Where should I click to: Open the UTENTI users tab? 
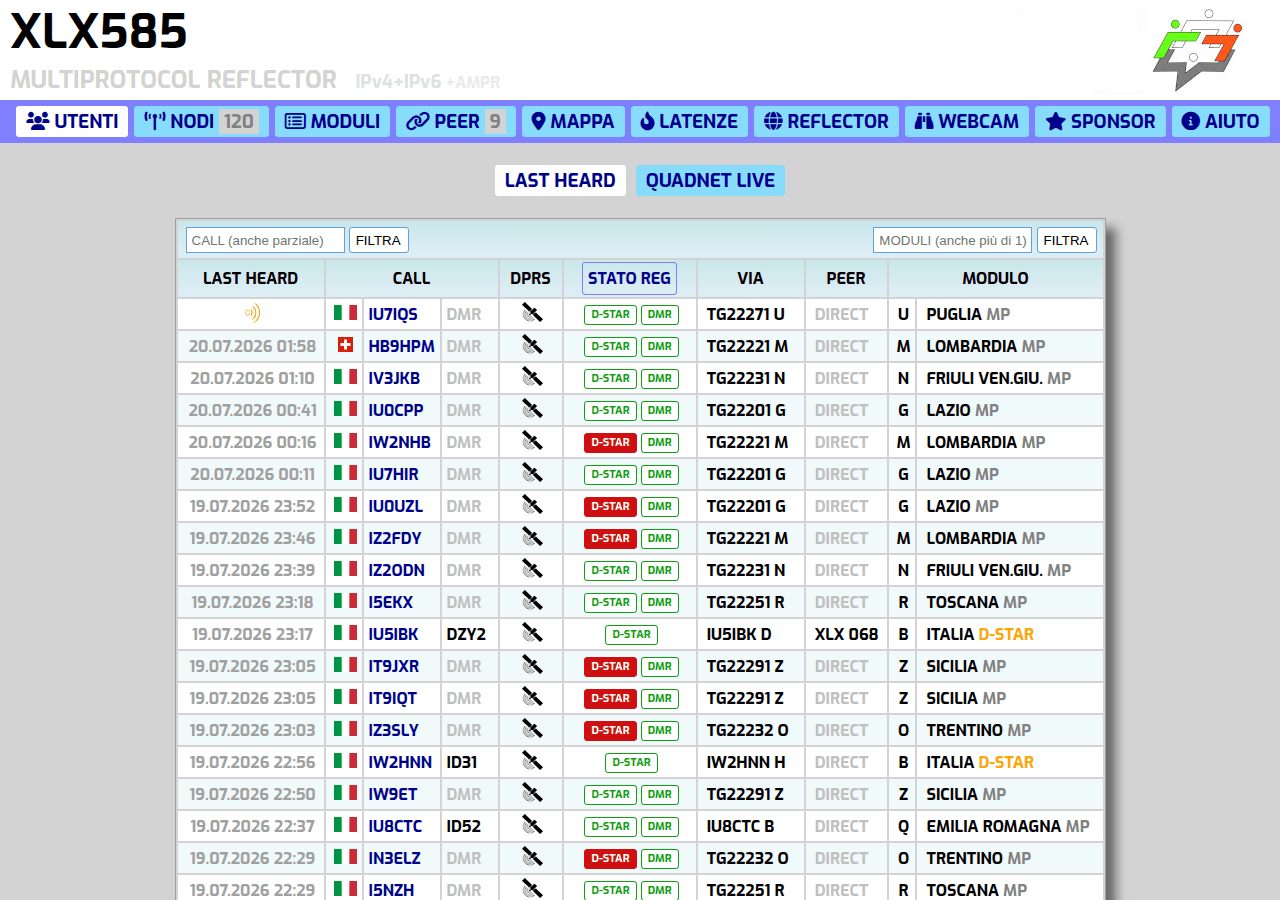tap(72, 121)
